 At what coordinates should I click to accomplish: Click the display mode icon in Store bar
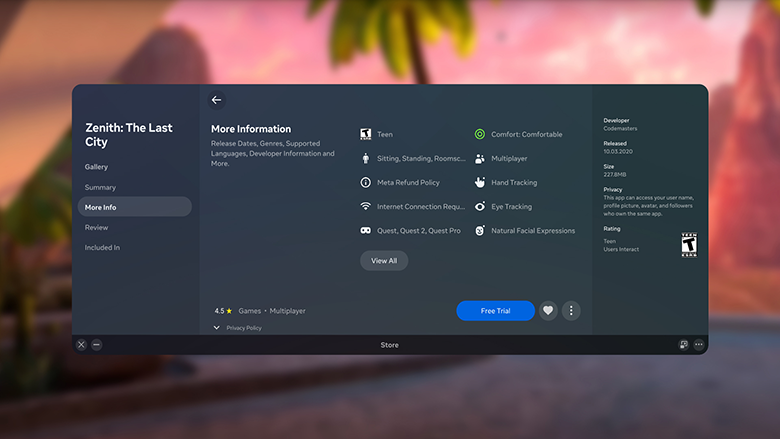pyautogui.click(x=683, y=345)
